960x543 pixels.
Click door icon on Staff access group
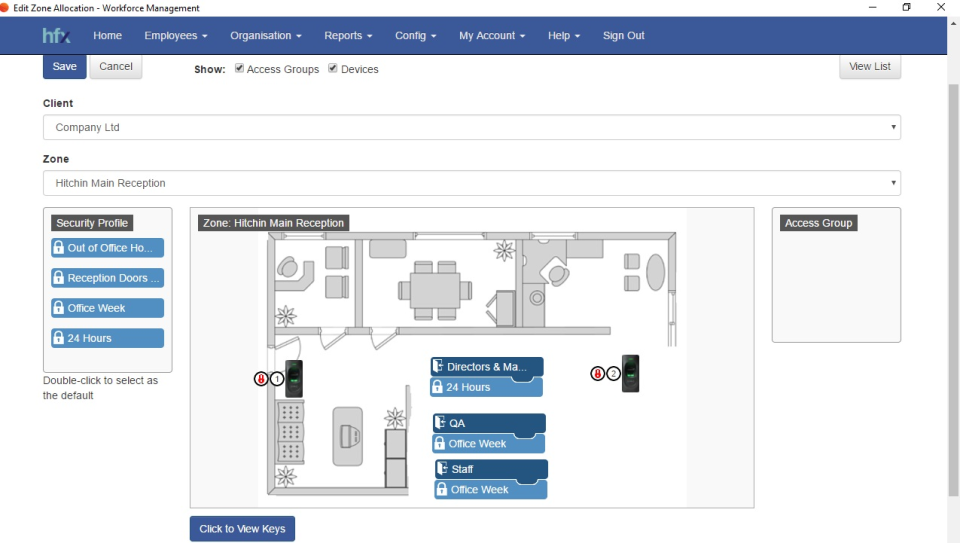(x=443, y=468)
